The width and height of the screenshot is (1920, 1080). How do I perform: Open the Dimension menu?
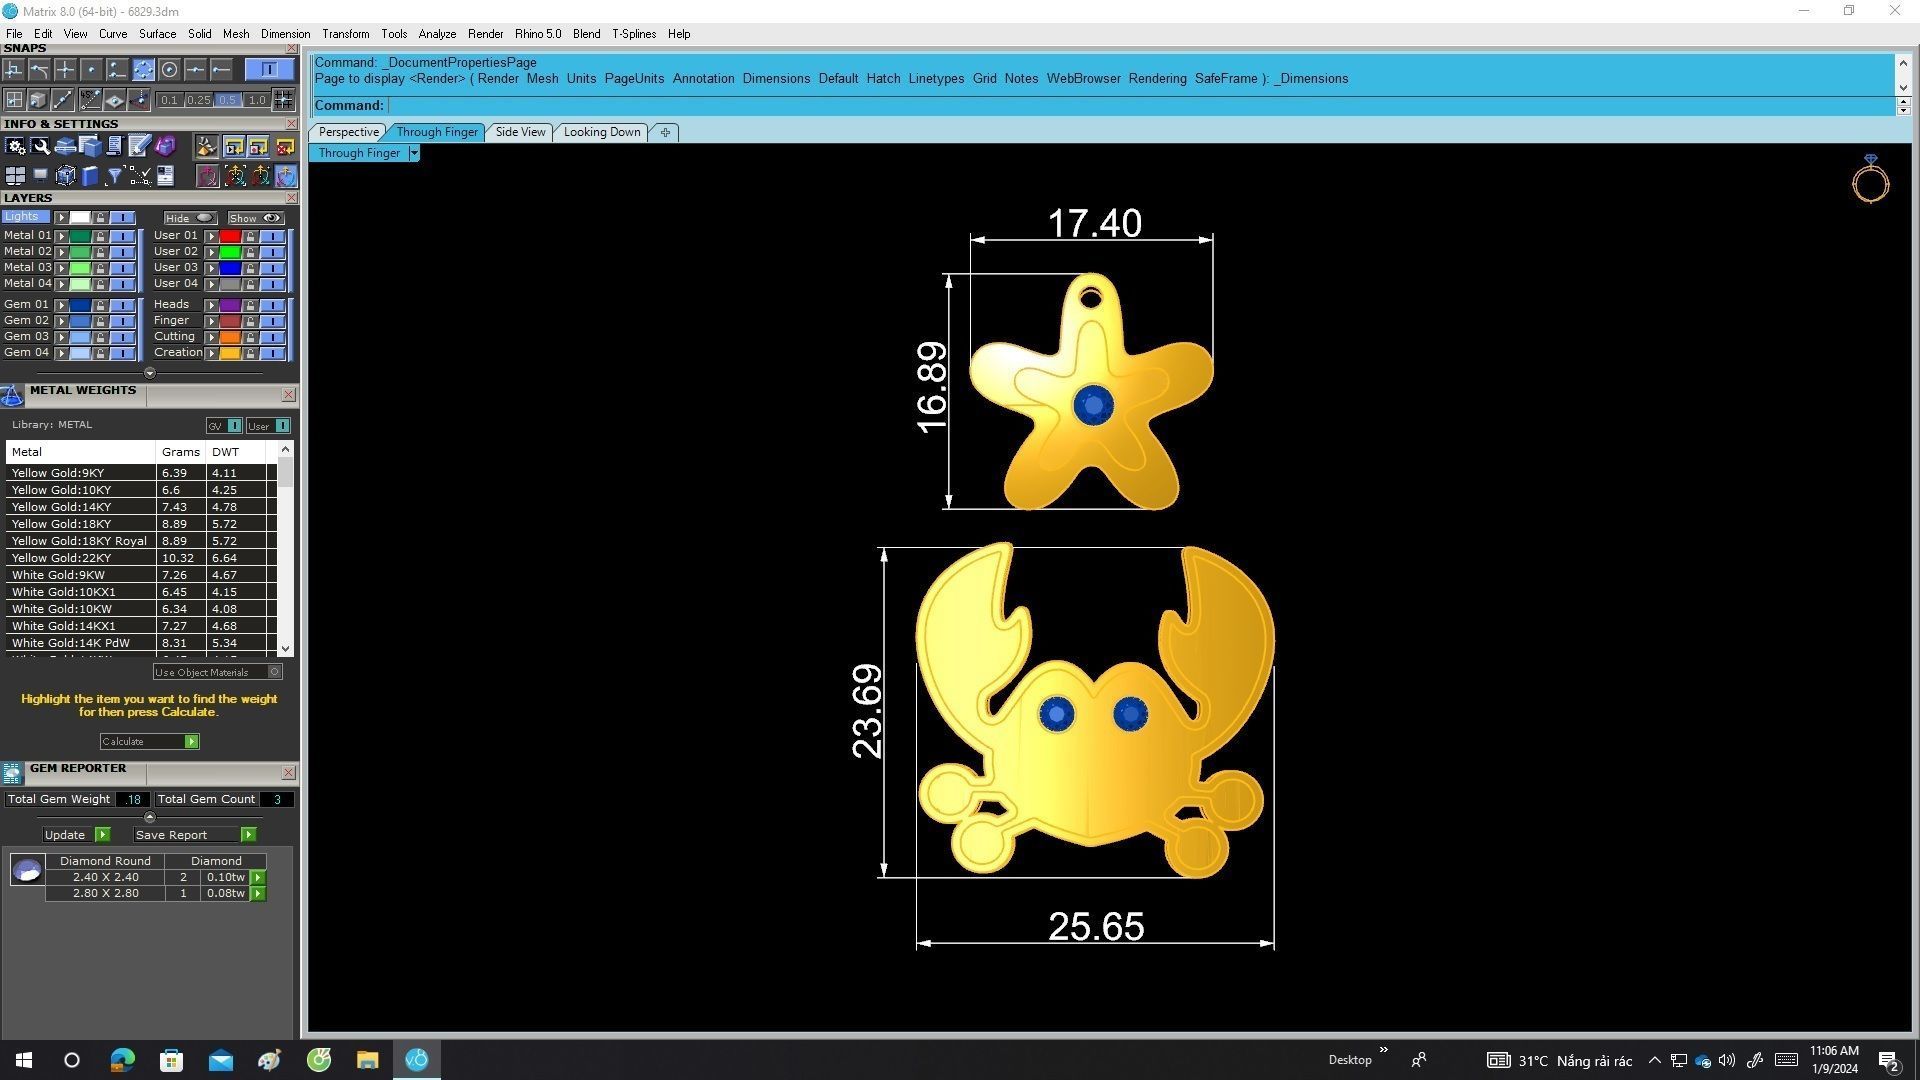(x=285, y=34)
